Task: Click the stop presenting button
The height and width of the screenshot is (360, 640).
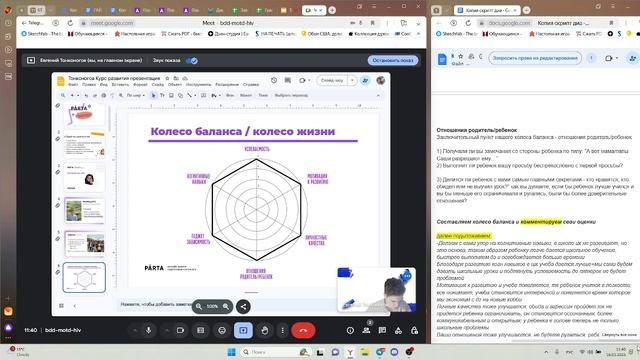Action: [x=393, y=60]
